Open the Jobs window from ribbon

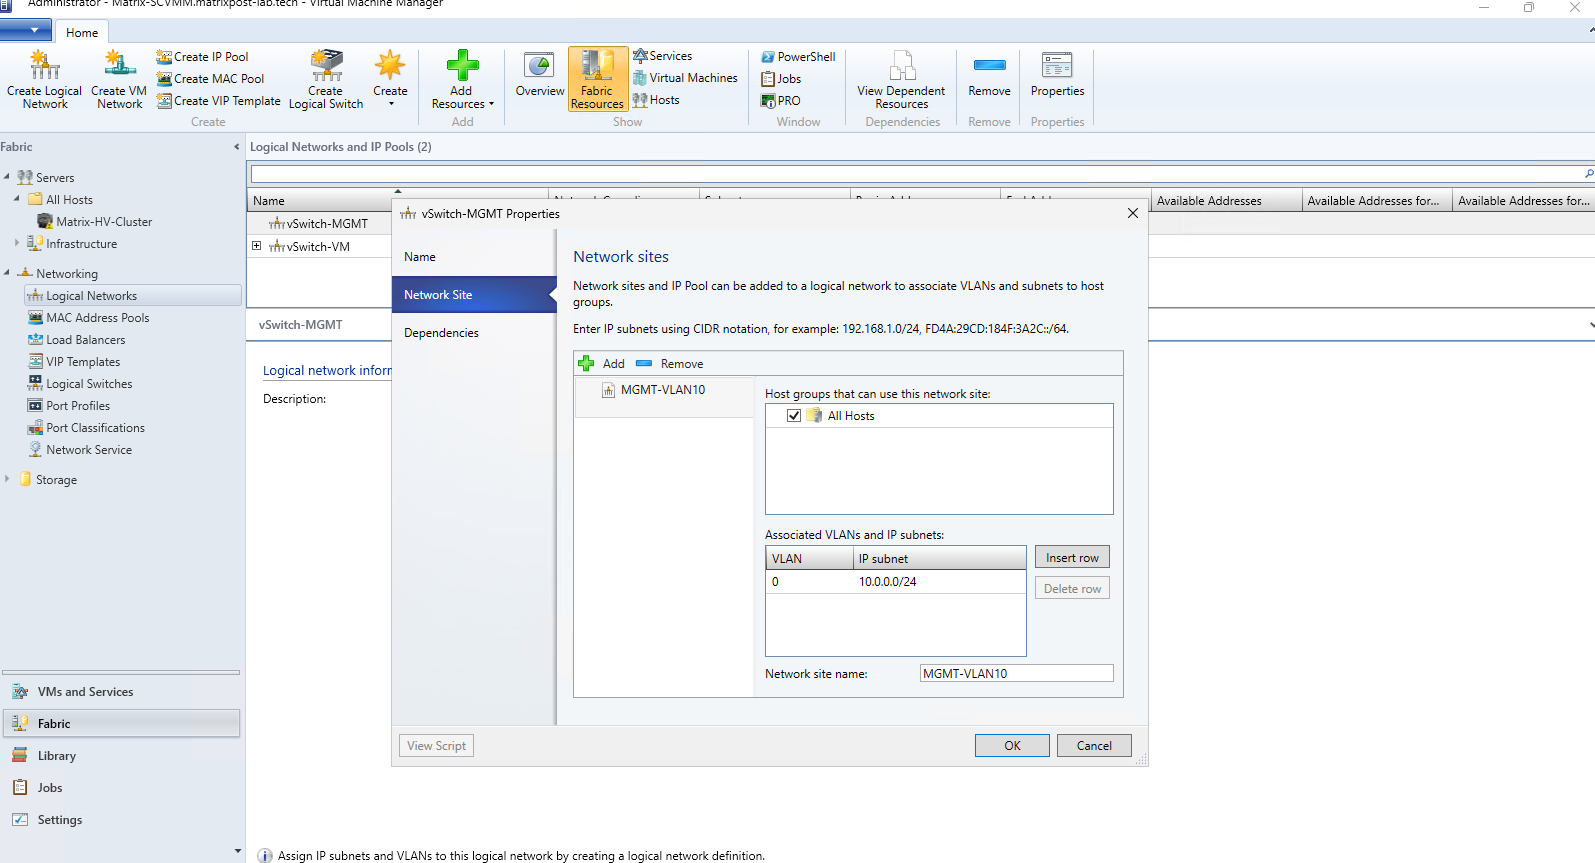tap(781, 79)
